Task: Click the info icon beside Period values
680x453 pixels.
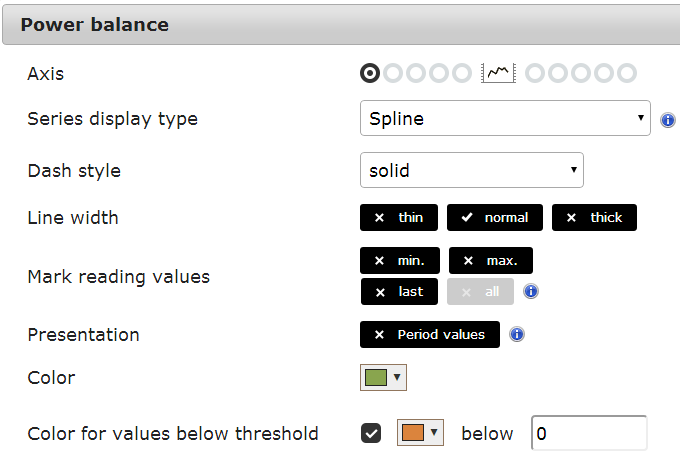Action: (517, 334)
